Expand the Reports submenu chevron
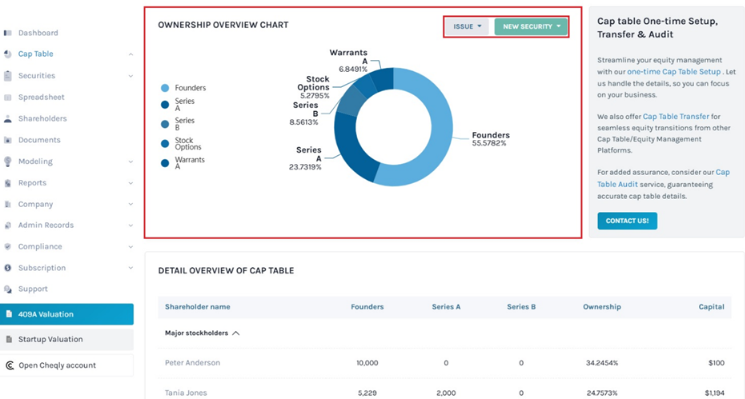The height and width of the screenshot is (399, 745). click(x=131, y=183)
